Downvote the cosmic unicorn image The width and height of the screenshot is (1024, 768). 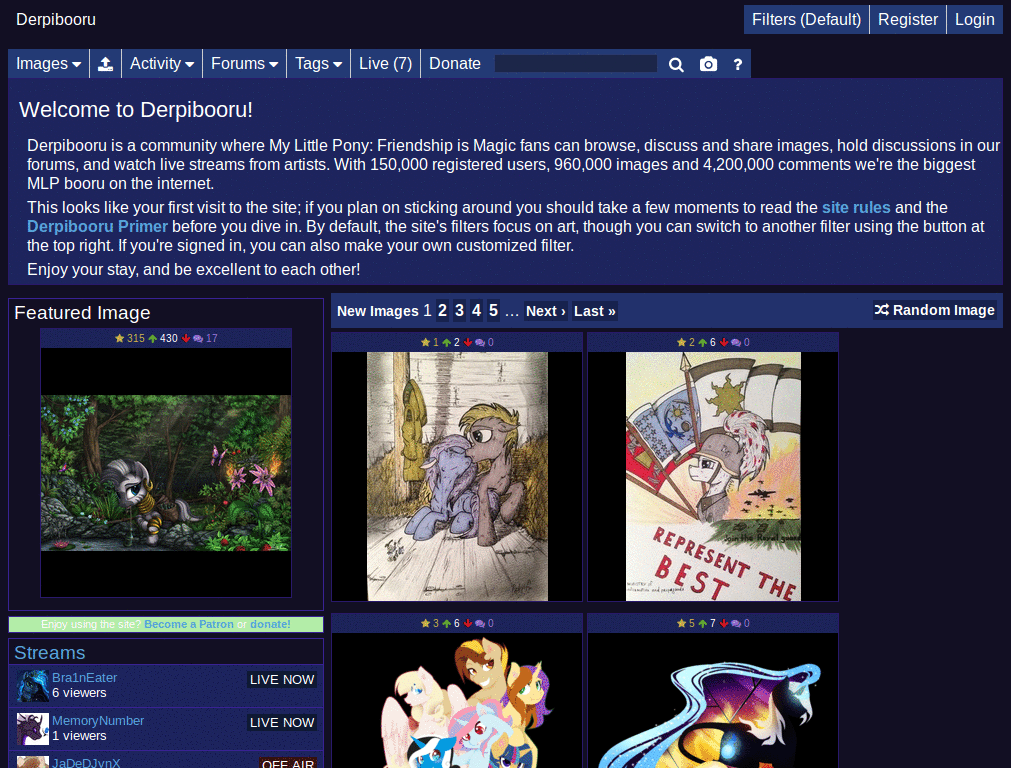[x=724, y=624]
